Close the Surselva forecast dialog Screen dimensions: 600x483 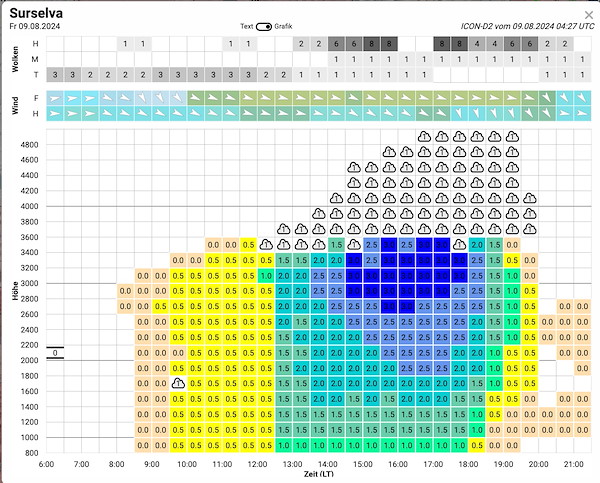pyautogui.click(x=589, y=15)
